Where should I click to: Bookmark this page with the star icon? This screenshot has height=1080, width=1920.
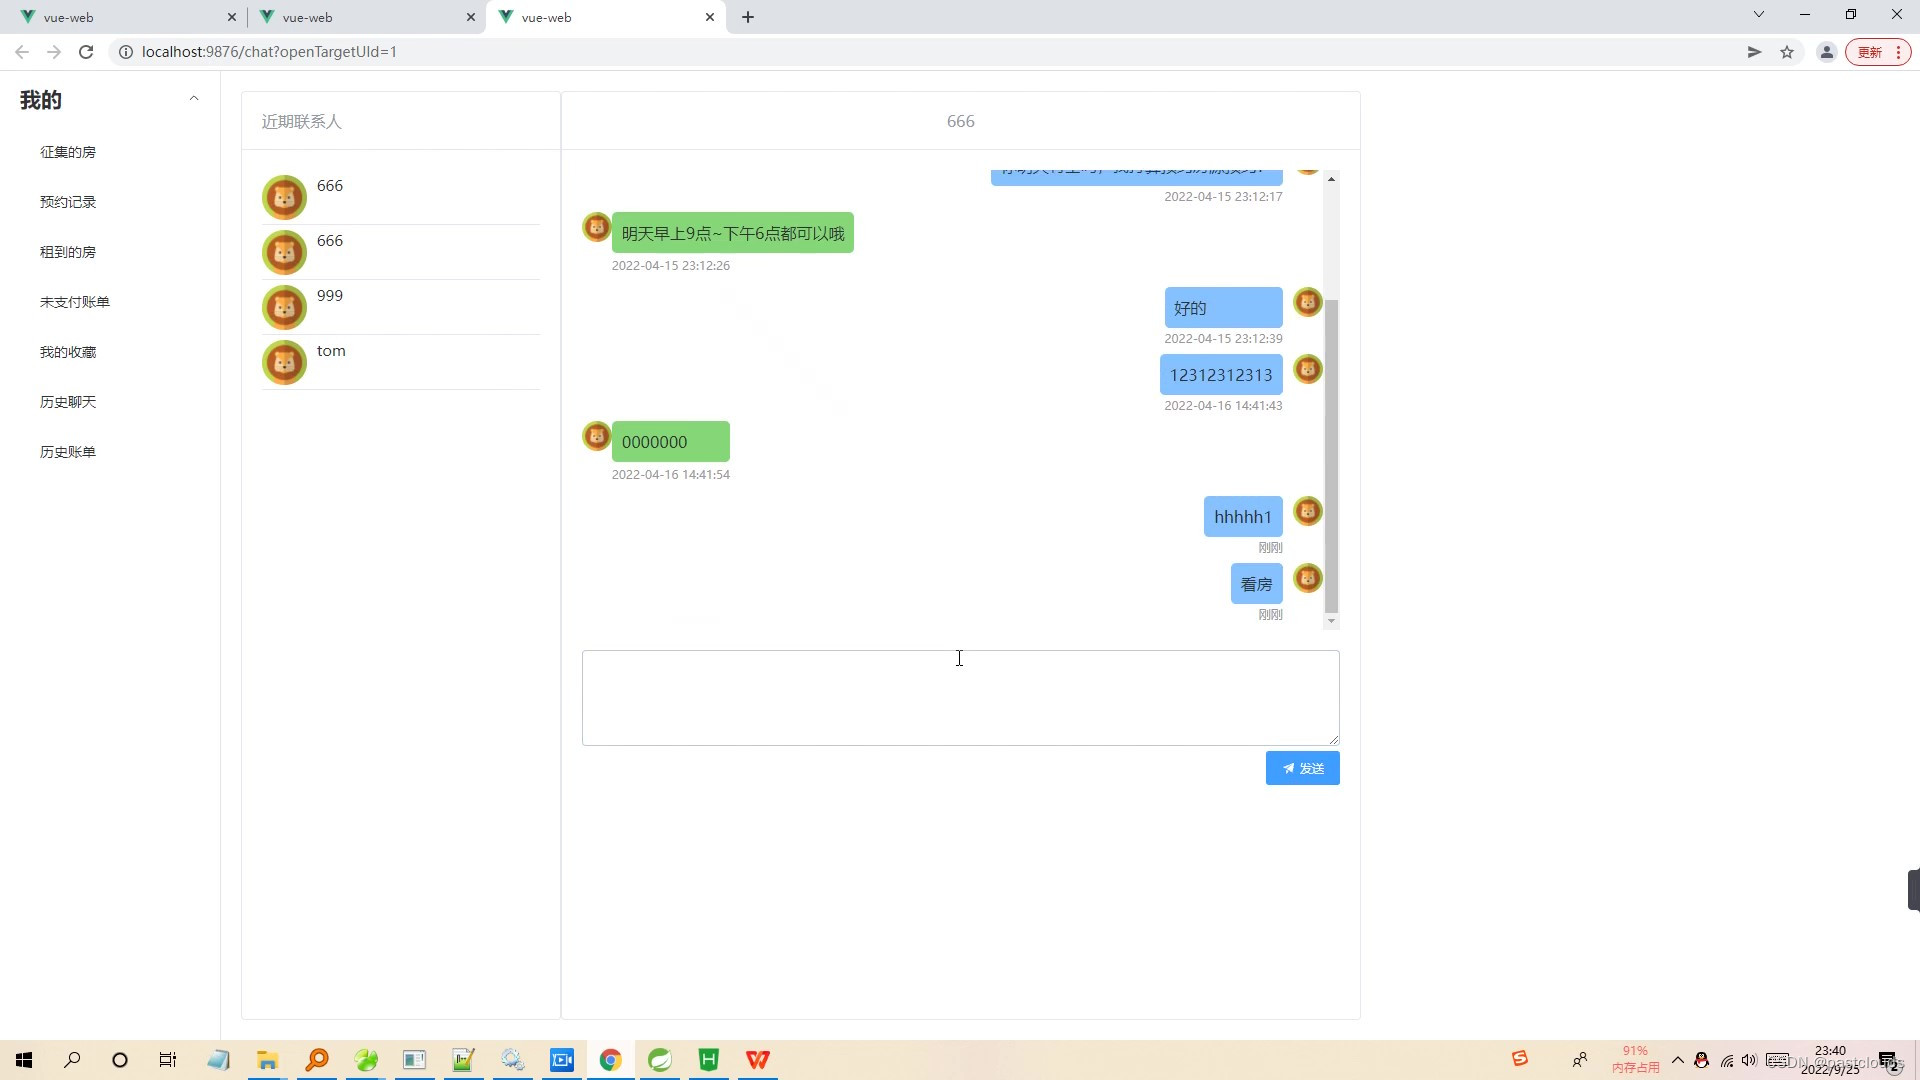tap(1787, 51)
